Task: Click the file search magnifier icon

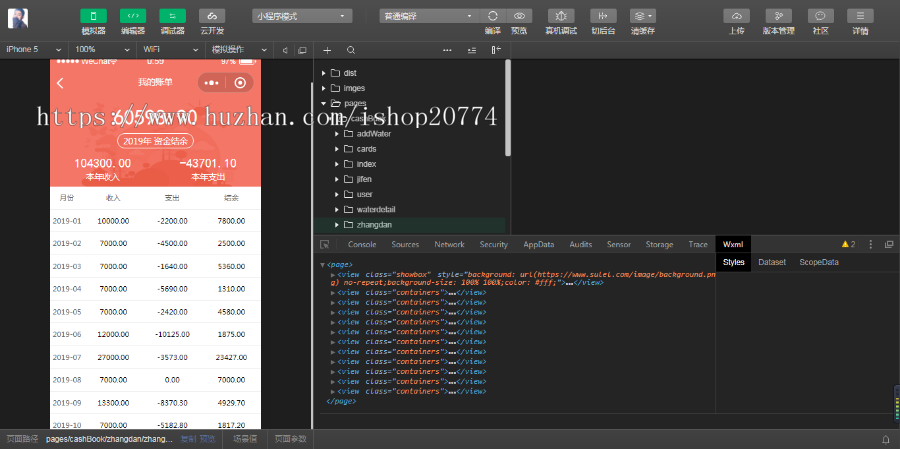Action: (x=351, y=49)
